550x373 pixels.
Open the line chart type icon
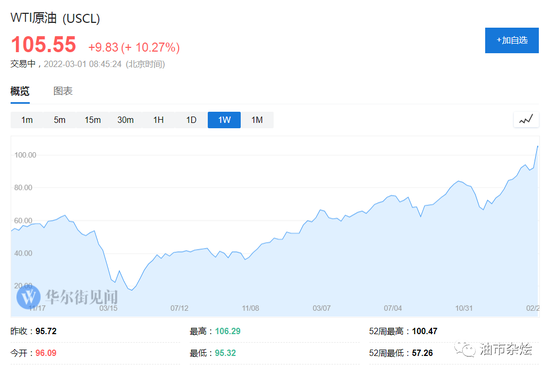coord(526,120)
